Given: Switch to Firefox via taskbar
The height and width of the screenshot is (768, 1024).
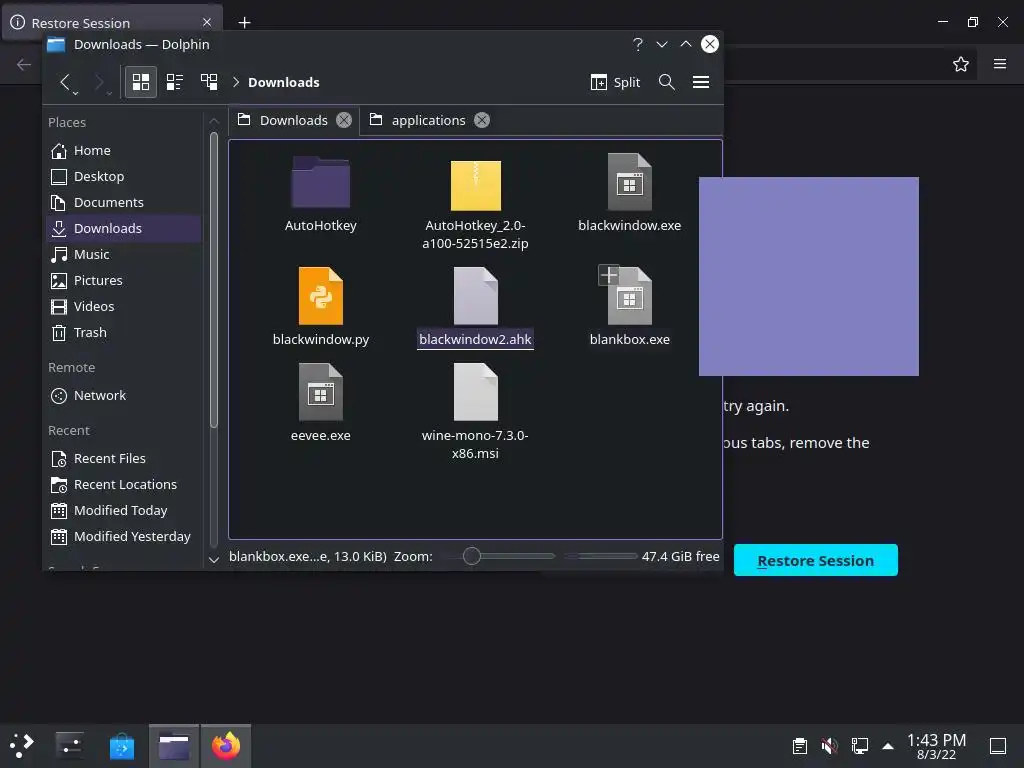Looking at the screenshot, I should (x=226, y=745).
